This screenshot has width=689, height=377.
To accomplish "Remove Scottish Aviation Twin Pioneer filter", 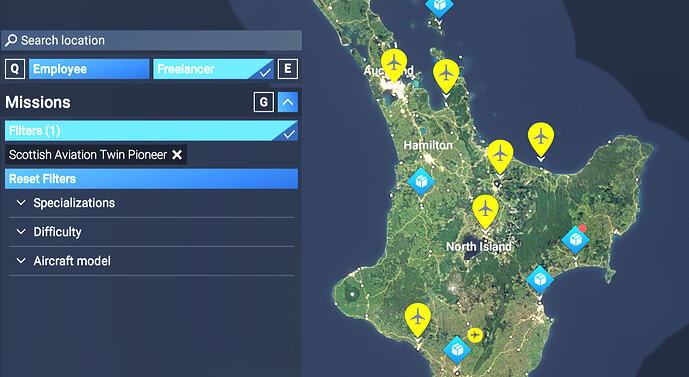I will tap(177, 155).
